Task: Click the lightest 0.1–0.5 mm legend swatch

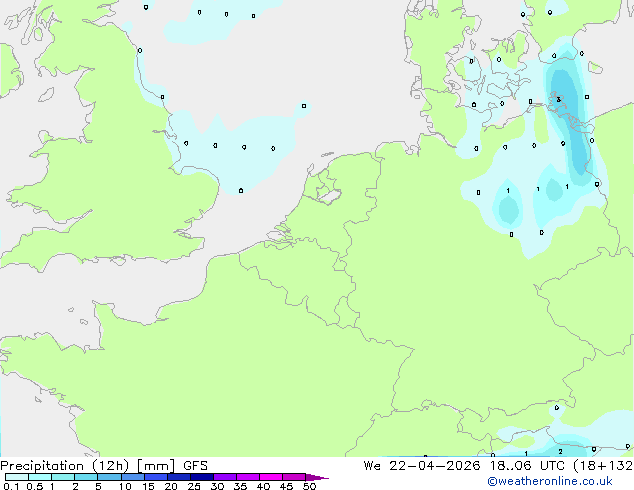Action: (x=17, y=477)
